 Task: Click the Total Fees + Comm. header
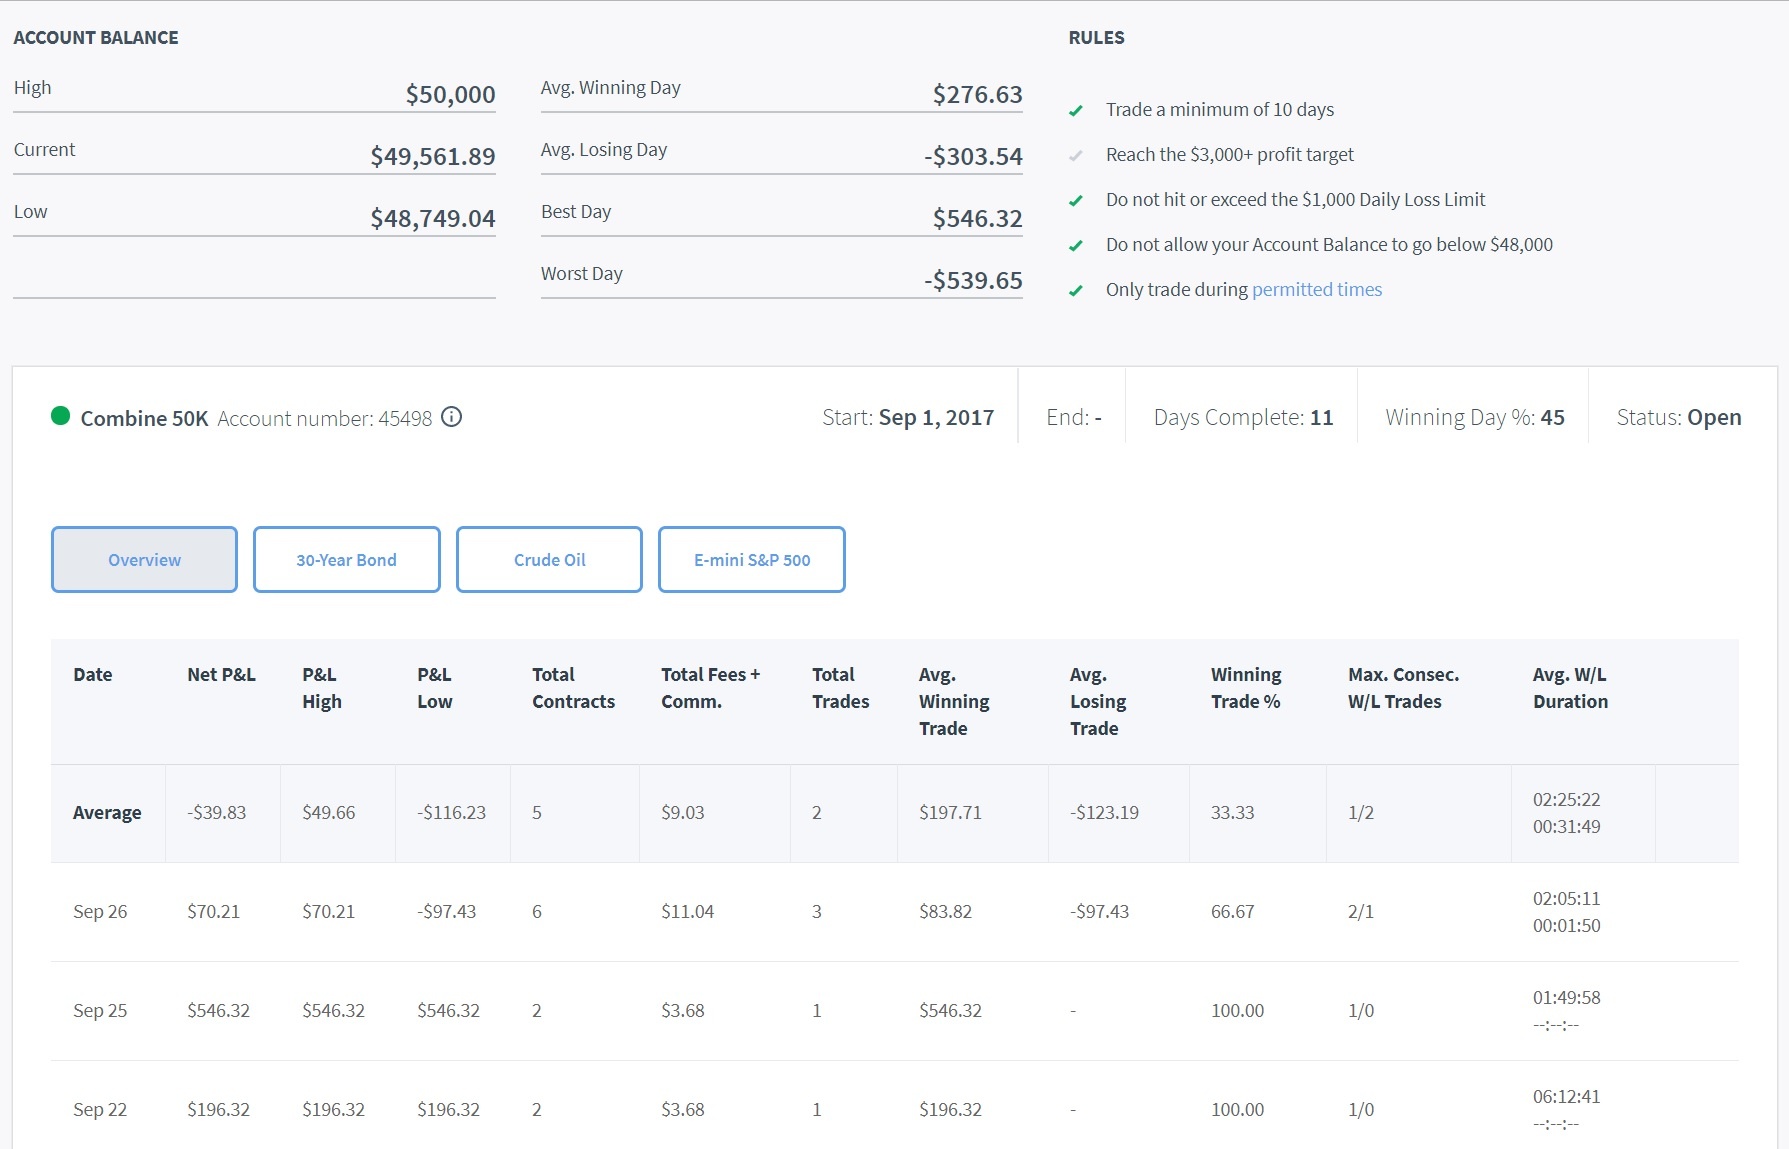click(x=709, y=688)
